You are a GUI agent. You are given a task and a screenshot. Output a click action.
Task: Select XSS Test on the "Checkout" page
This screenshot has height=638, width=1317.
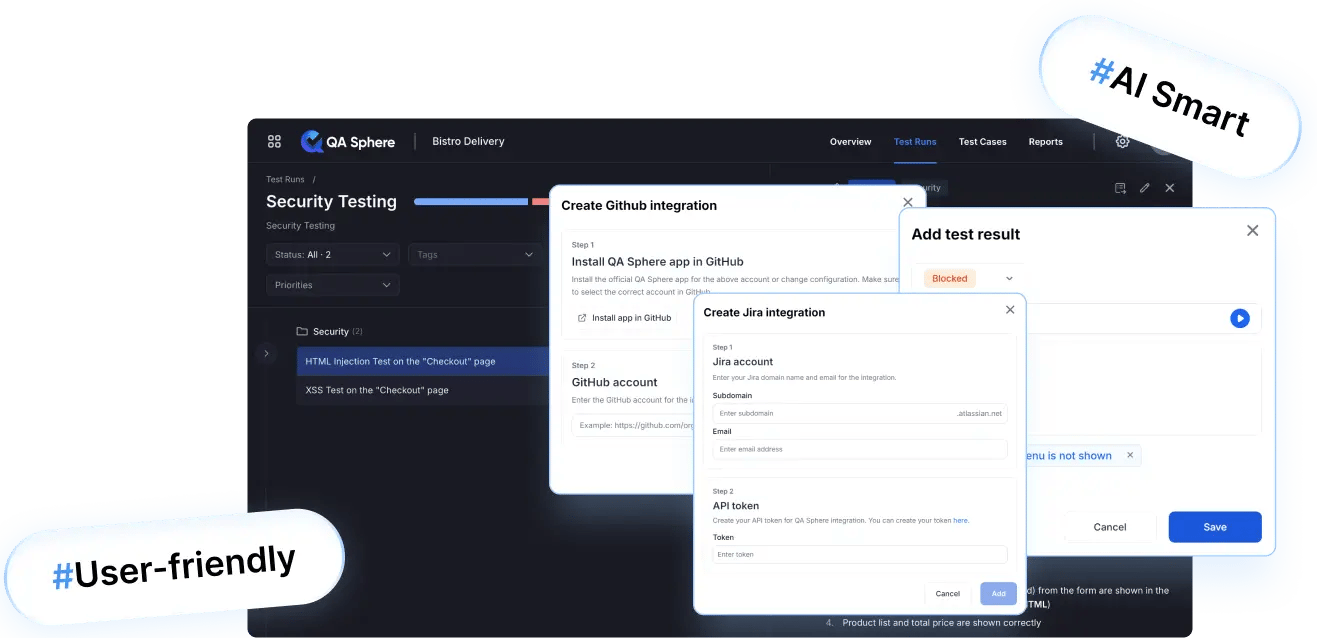coord(423,390)
